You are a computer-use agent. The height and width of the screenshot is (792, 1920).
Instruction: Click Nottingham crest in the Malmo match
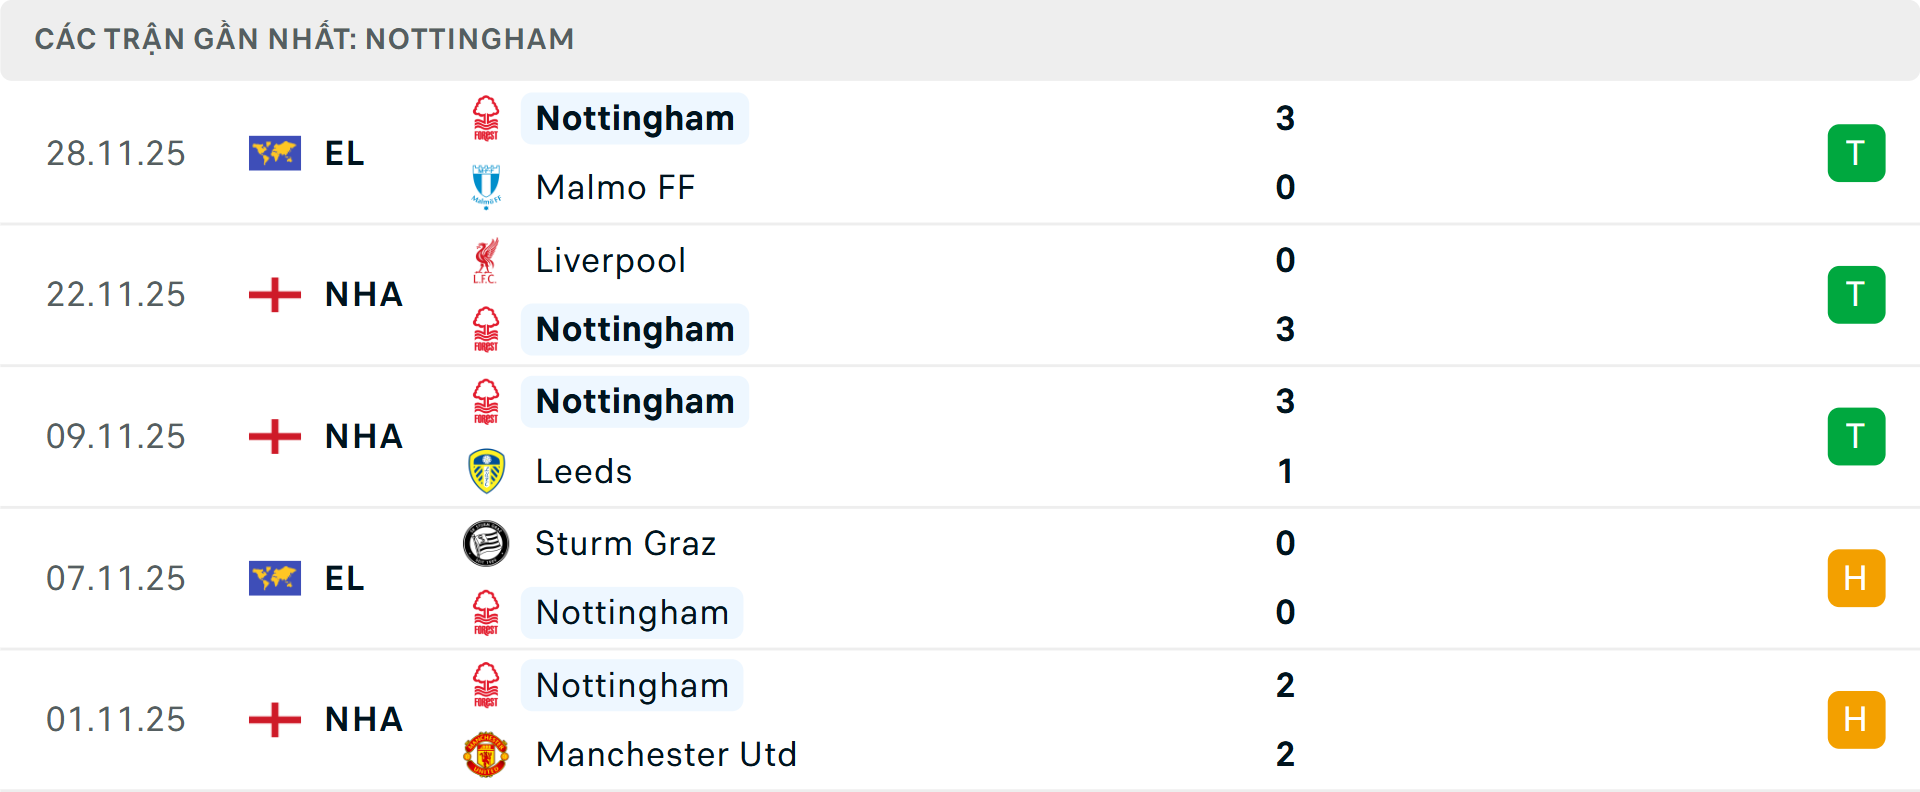point(486,118)
